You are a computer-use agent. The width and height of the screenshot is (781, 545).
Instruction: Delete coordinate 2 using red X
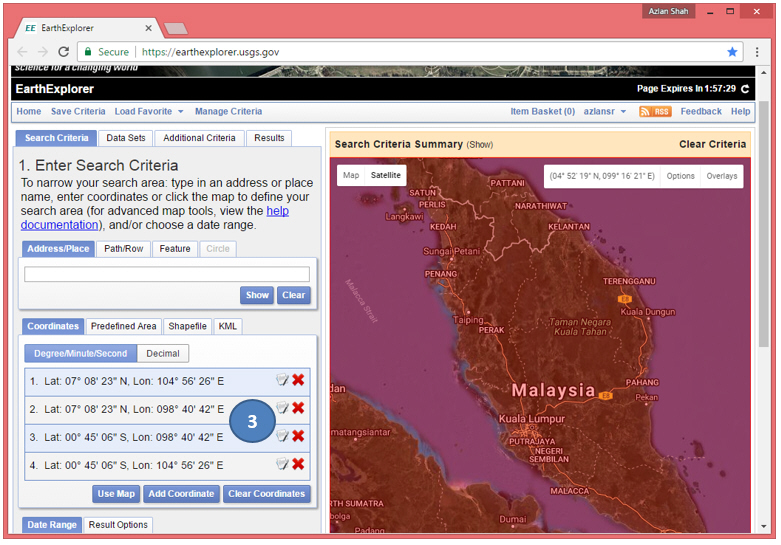tap(298, 408)
